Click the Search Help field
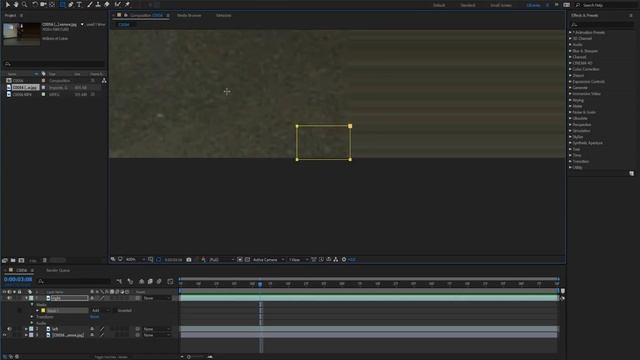The width and height of the screenshot is (640, 360). tap(606, 5)
